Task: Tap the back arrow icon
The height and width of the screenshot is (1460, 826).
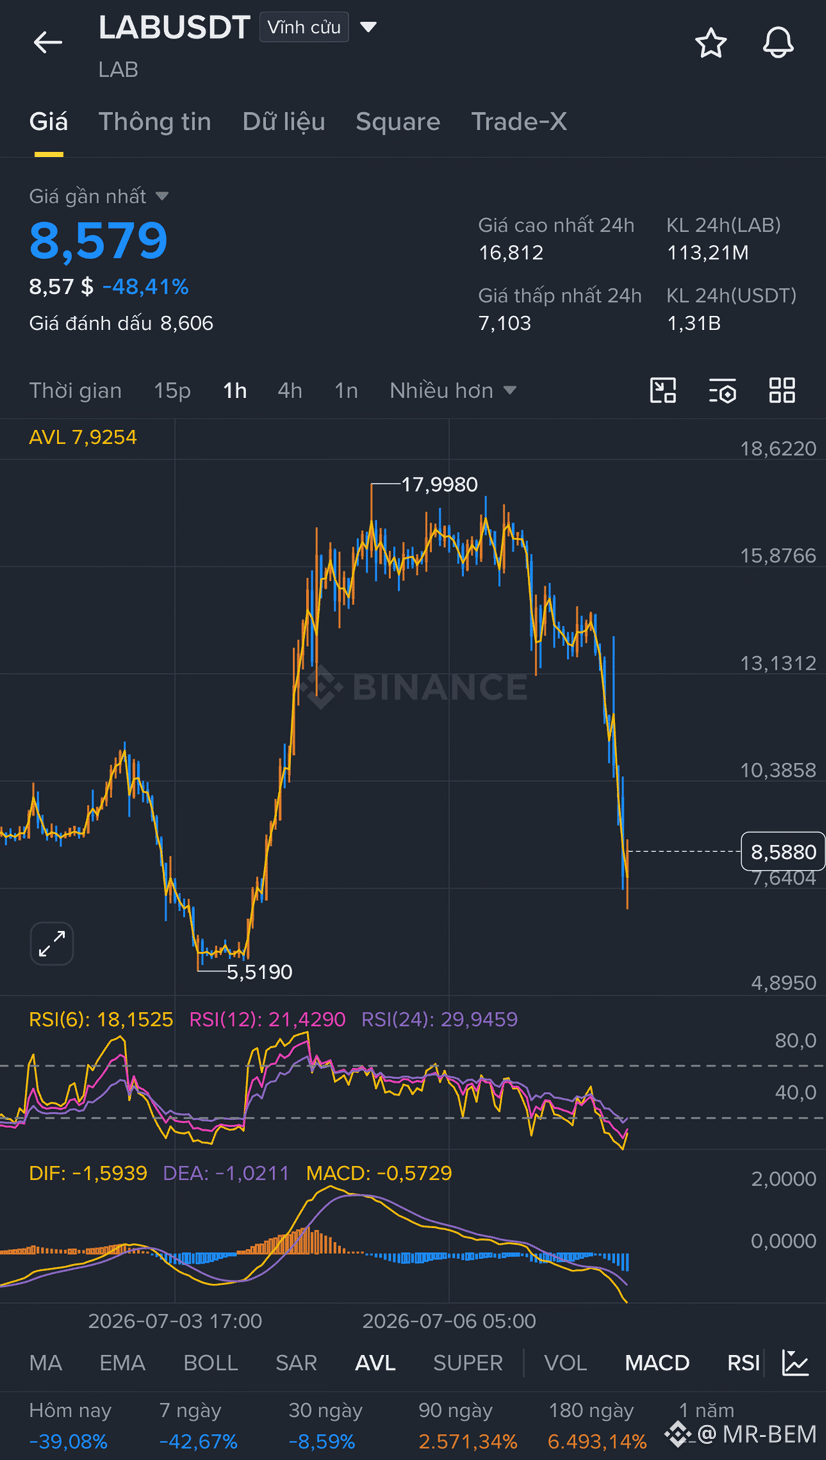Action: coord(47,42)
